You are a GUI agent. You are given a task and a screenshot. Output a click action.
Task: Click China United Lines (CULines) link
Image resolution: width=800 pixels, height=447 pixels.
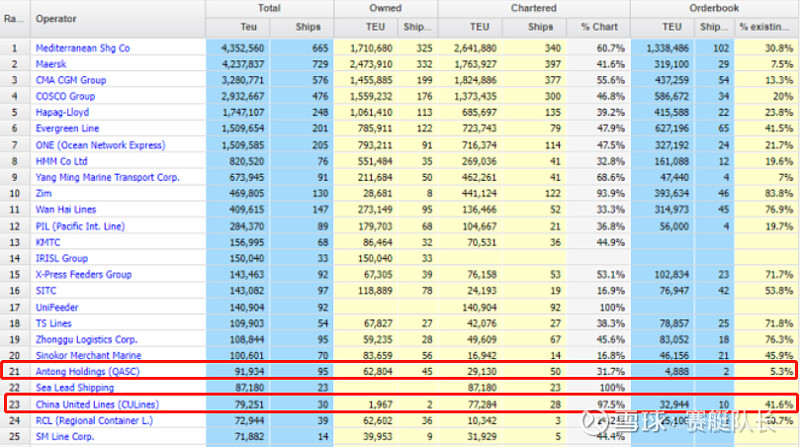click(x=96, y=404)
